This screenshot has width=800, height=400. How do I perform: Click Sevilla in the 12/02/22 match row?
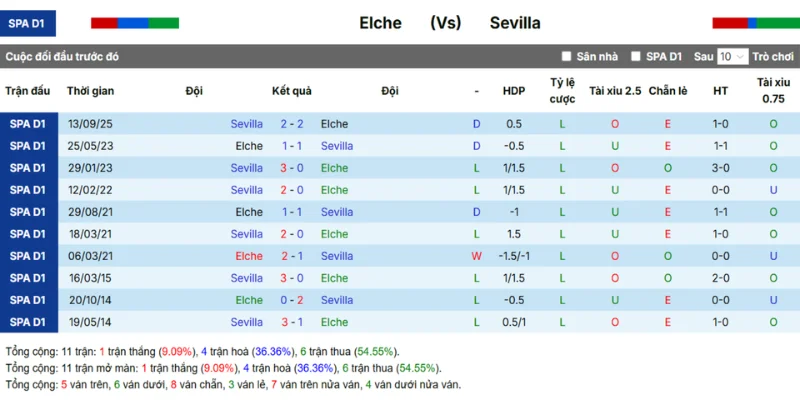[246, 190]
